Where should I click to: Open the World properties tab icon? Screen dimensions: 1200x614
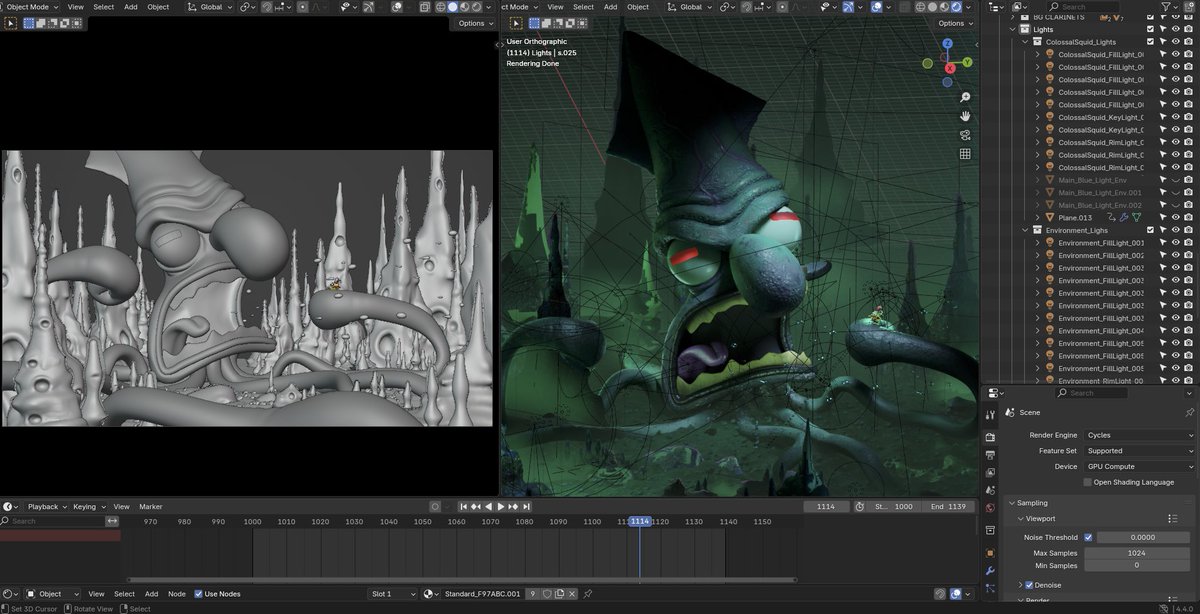[990, 507]
